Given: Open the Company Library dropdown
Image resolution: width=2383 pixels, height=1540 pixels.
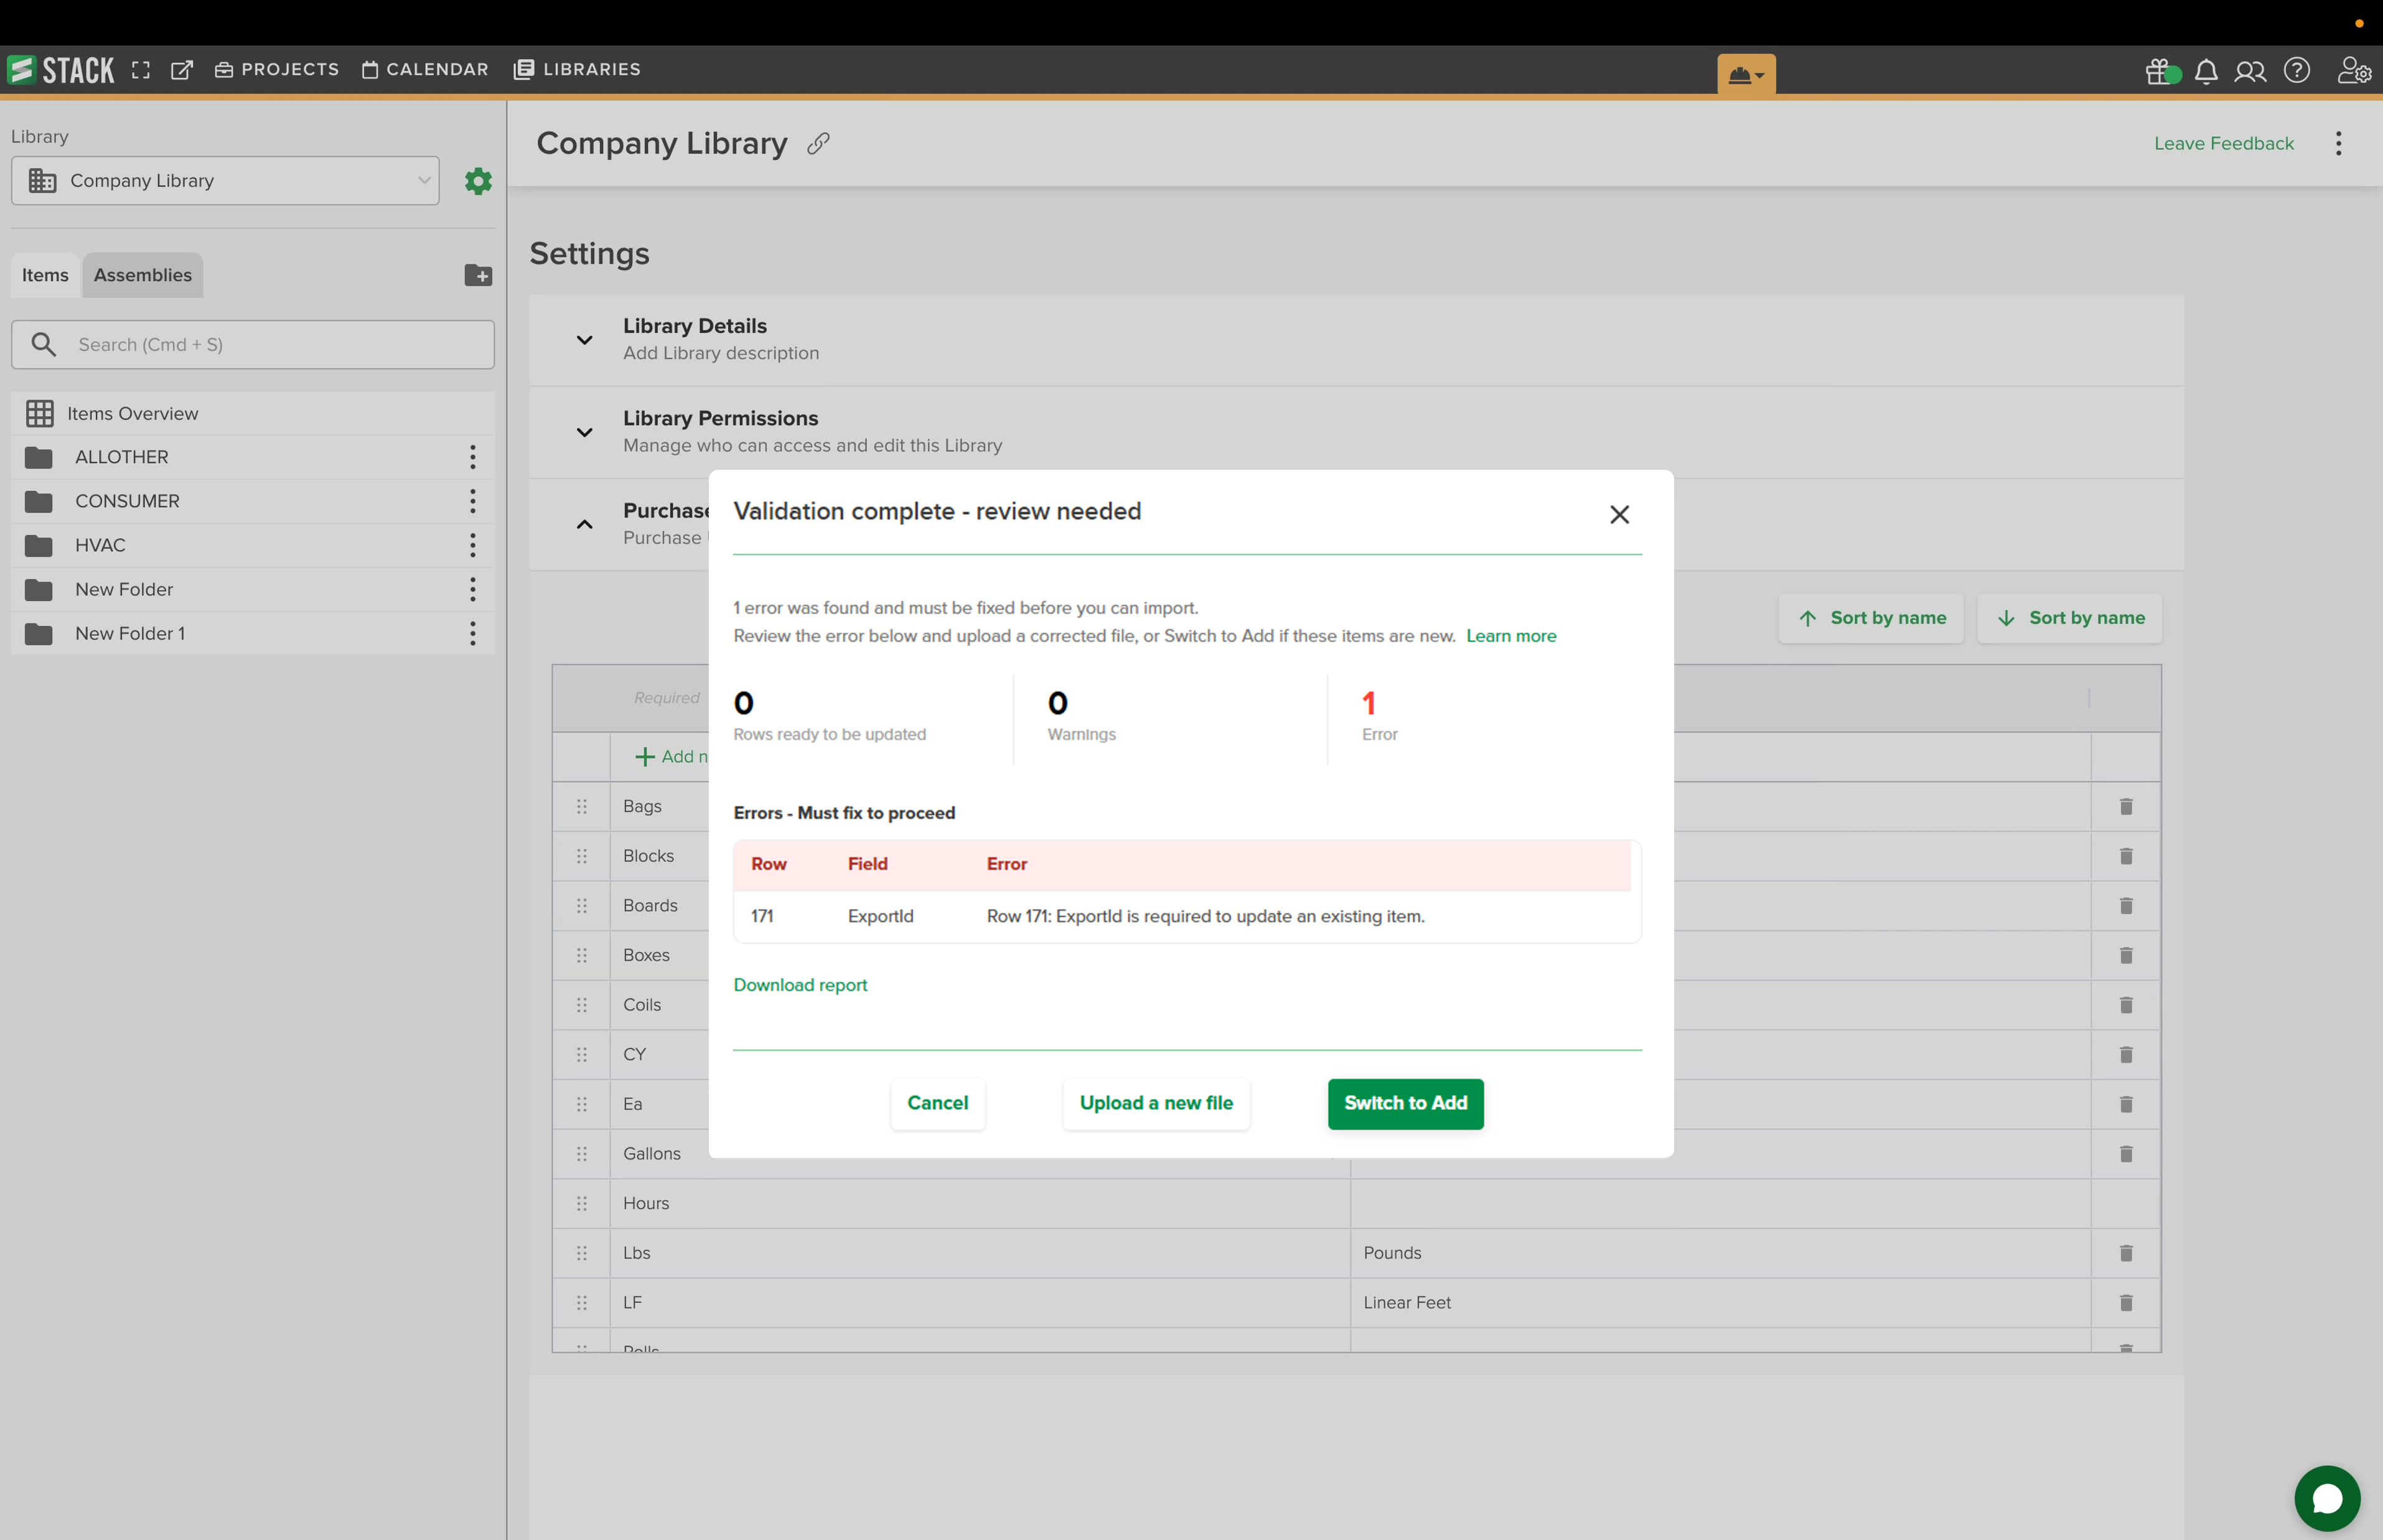Looking at the screenshot, I should coord(225,181).
